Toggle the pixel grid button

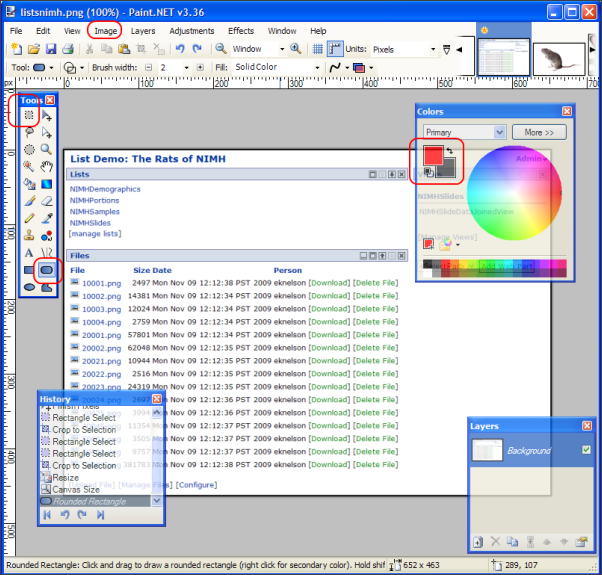[x=318, y=49]
